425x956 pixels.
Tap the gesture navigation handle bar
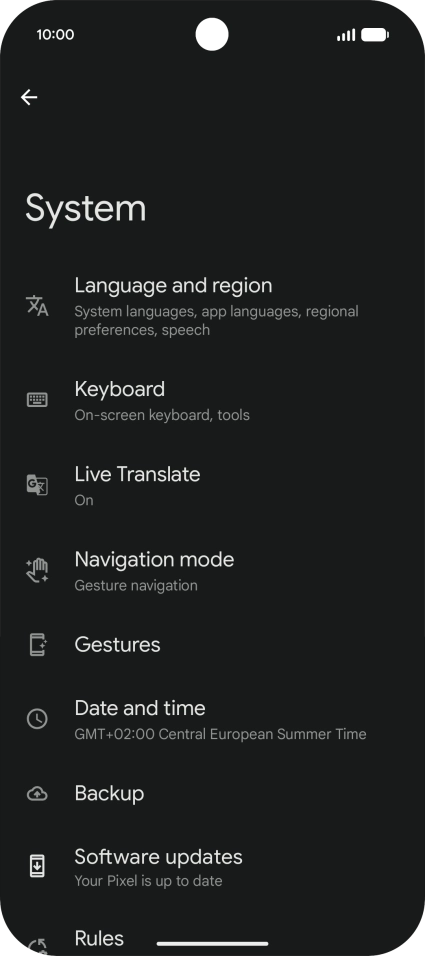pyautogui.click(x=212, y=944)
